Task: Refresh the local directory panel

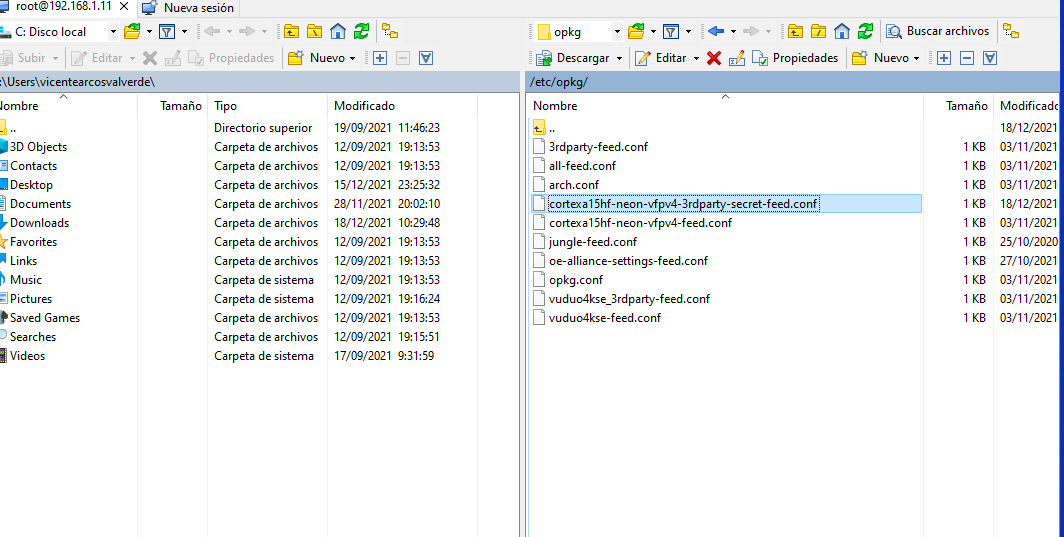Action: coord(361,32)
